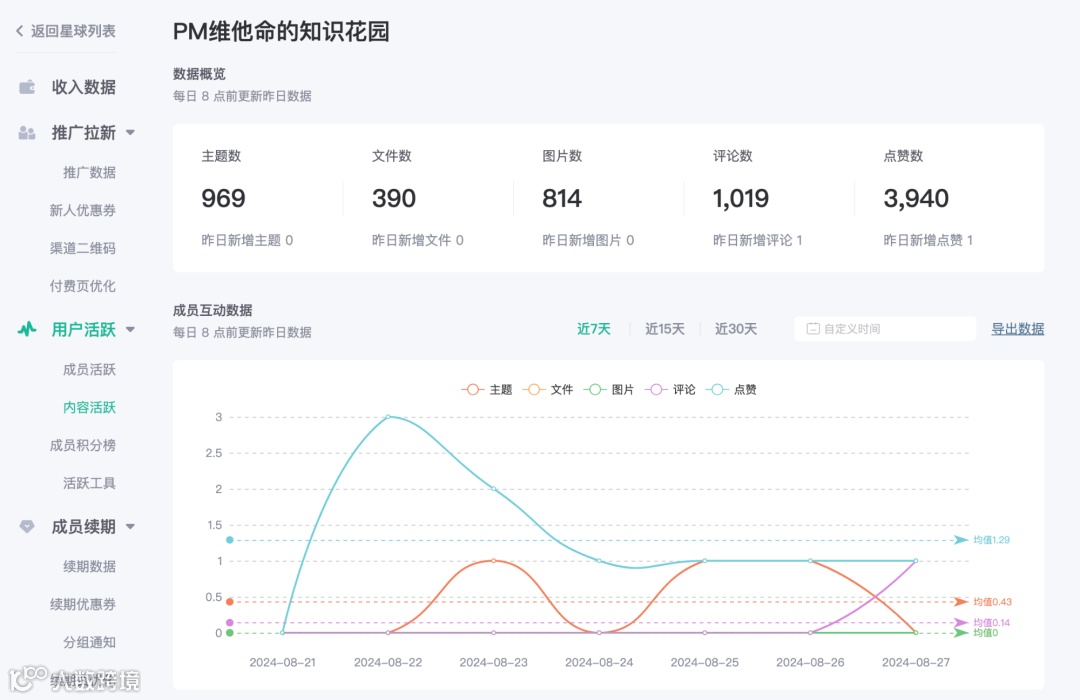The width and height of the screenshot is (1080, 700).
Task: Select the 近30天 time range tab
Action: 736,328
